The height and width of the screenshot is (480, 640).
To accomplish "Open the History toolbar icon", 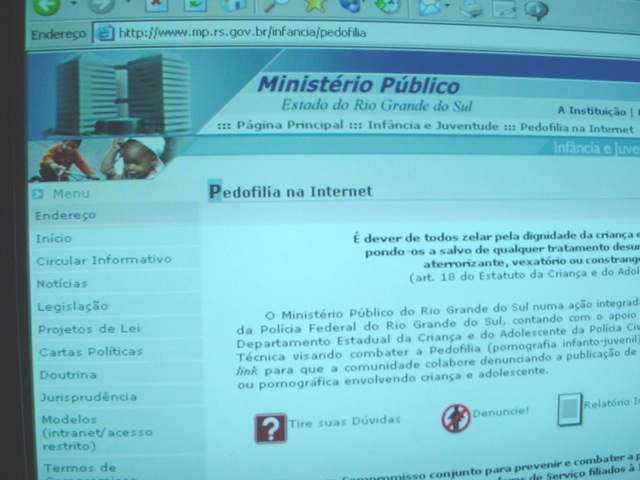I will point(387,5).
